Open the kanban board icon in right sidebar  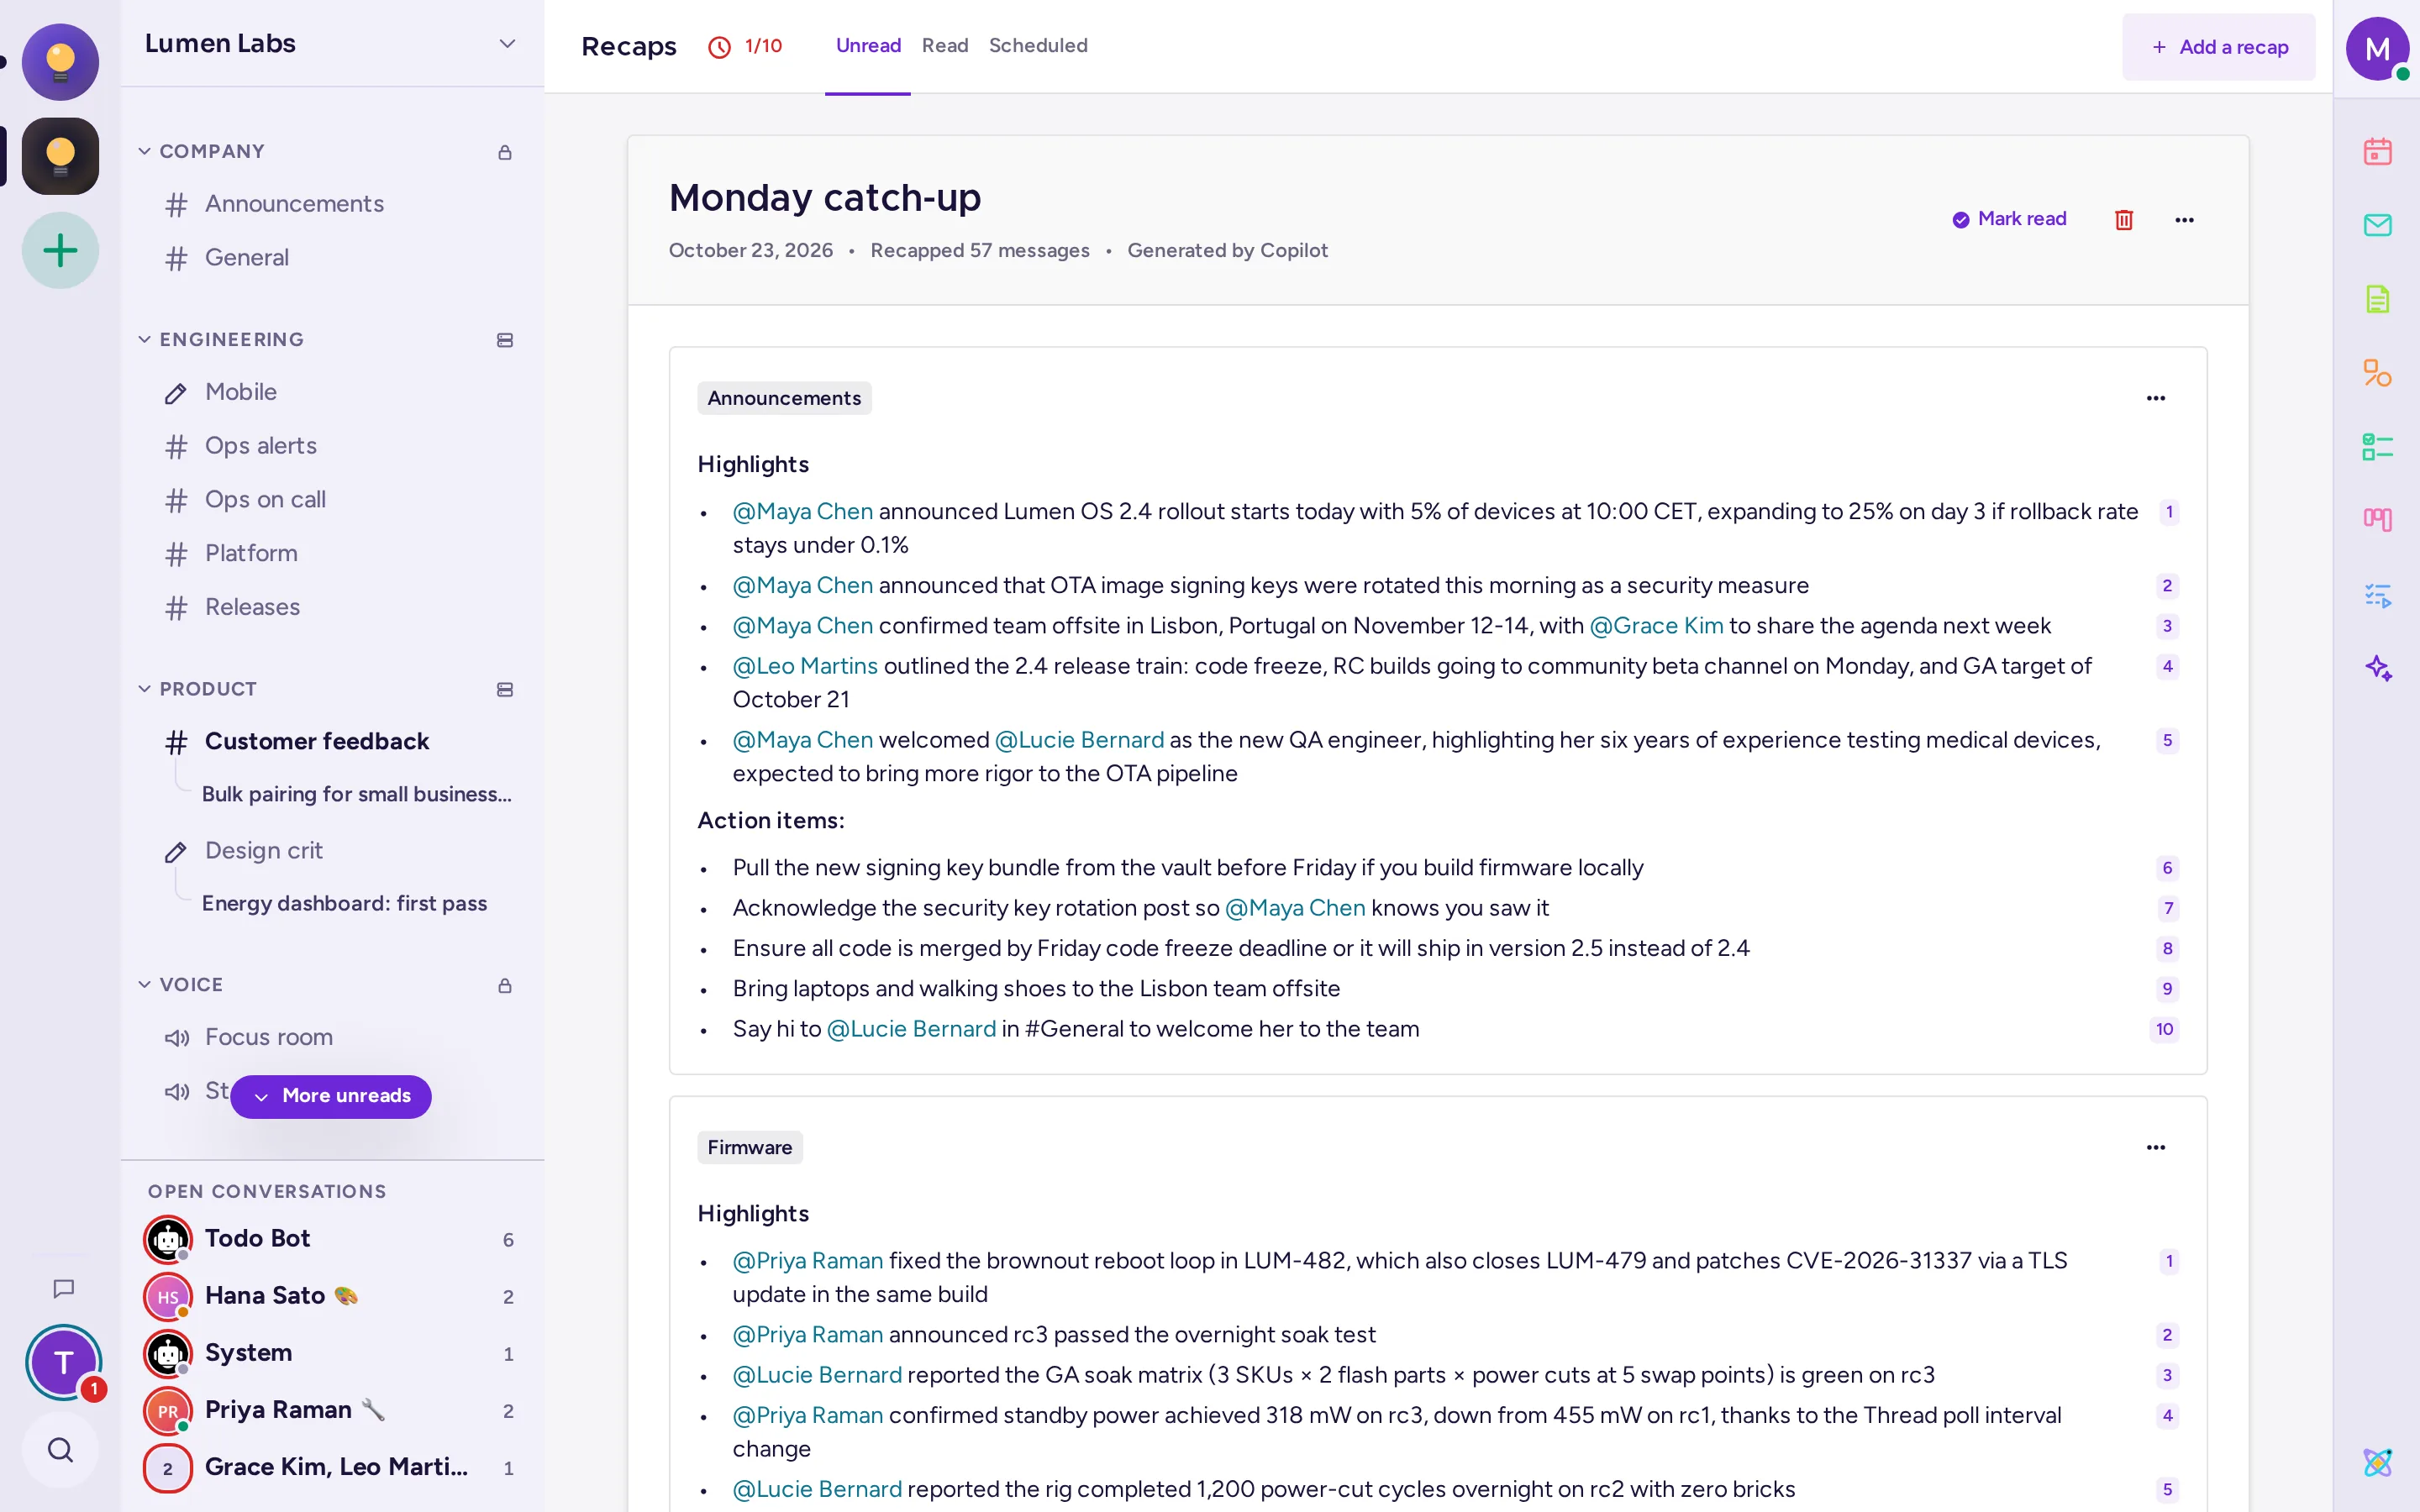click(2377, 519)
